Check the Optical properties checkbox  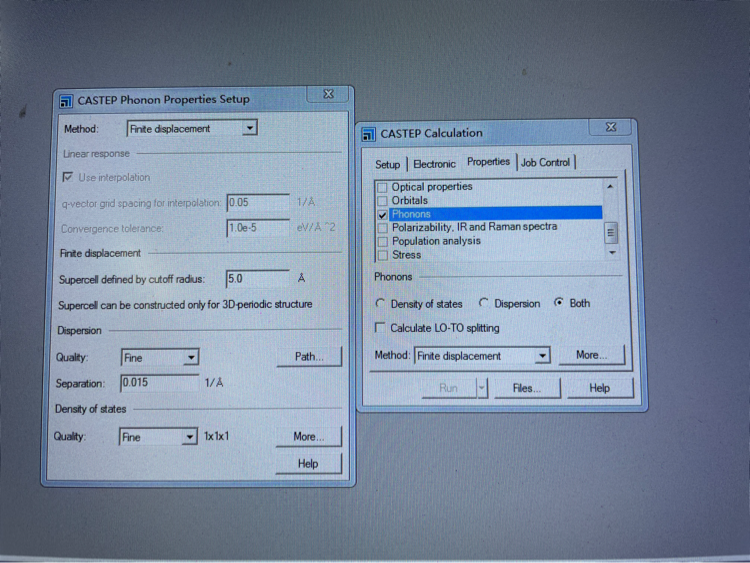[381, 187]
